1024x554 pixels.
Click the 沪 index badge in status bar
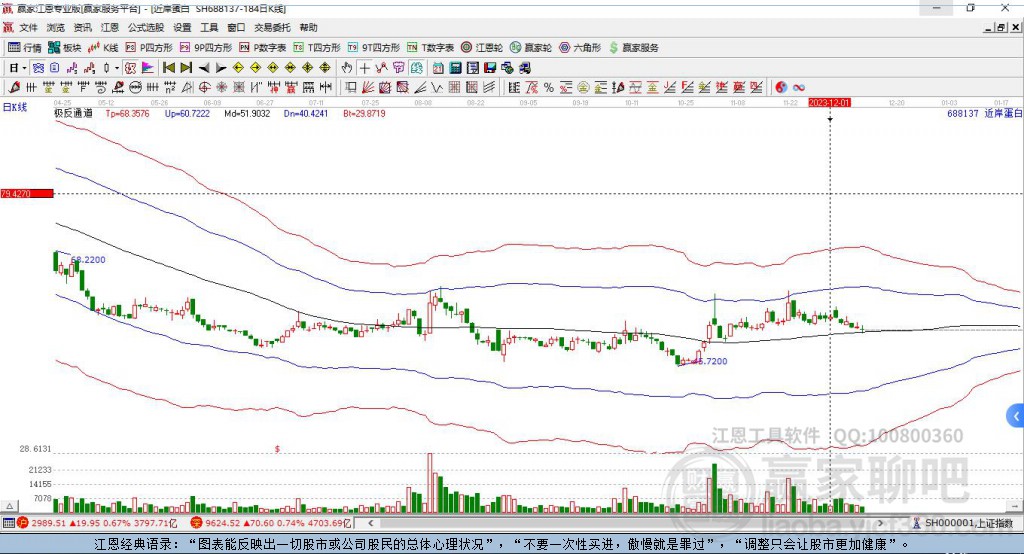pyautogui.click(x=23, y=523)
